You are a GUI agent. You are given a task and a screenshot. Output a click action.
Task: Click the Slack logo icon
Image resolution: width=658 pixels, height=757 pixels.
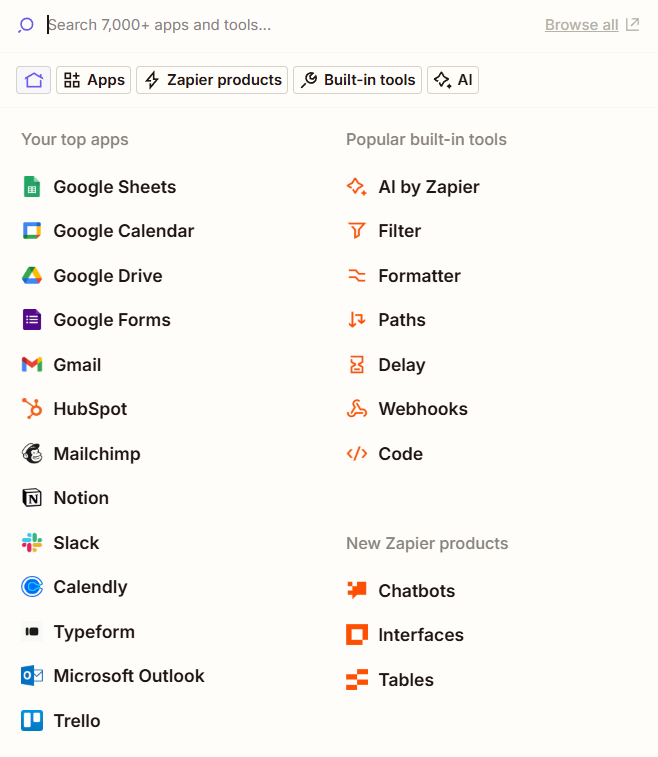tap(32, 543)
